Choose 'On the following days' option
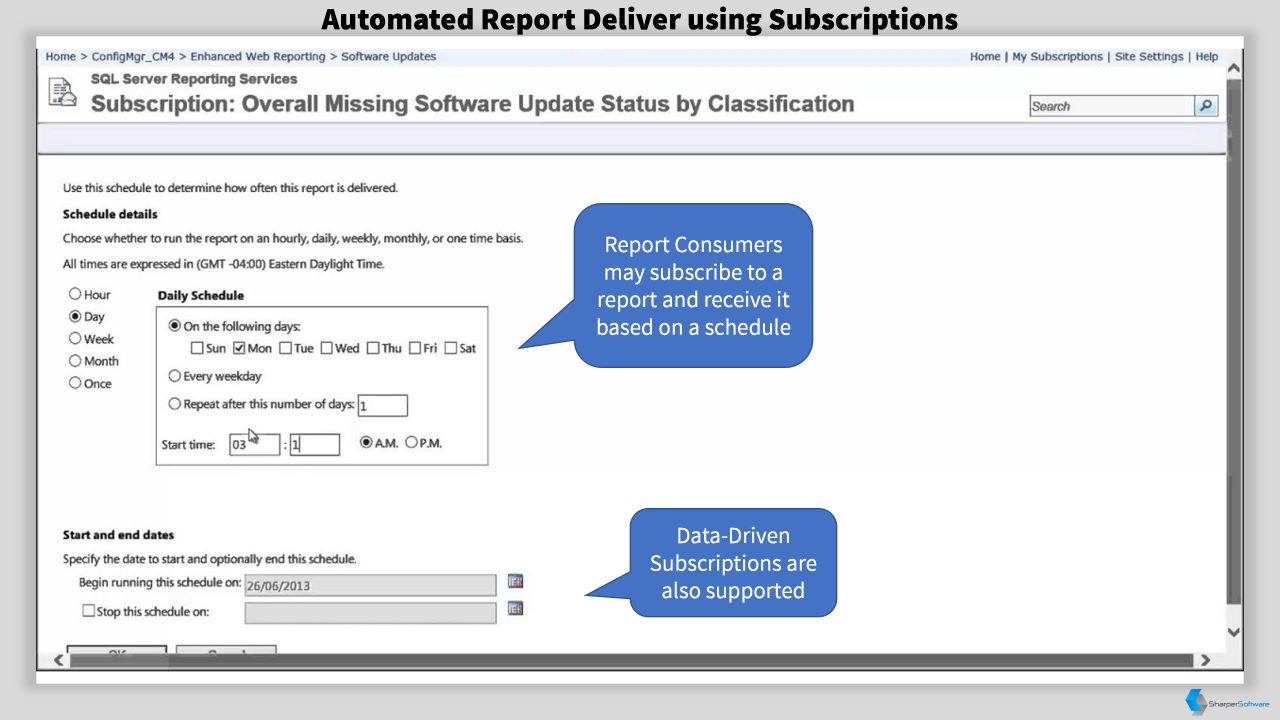This screenshot has width=1280, height=720. point(175,326)
